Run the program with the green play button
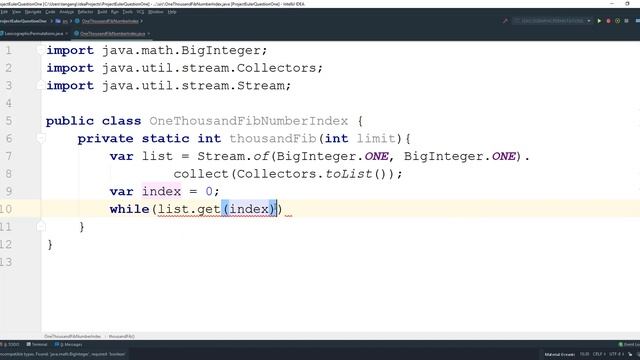Screen dimensions: 640x360 click(599, 21)
